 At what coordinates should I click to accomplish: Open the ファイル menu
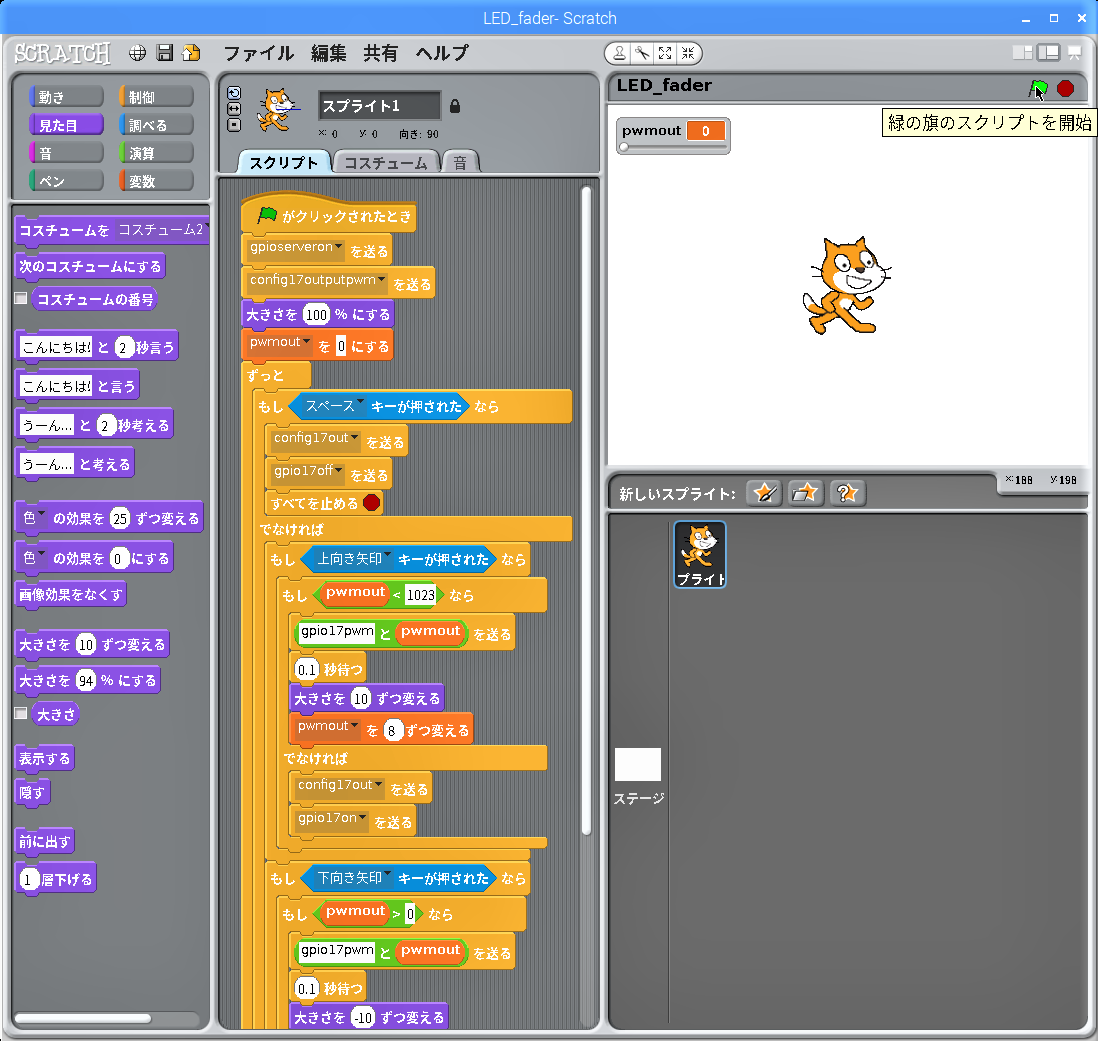[258, 53]
